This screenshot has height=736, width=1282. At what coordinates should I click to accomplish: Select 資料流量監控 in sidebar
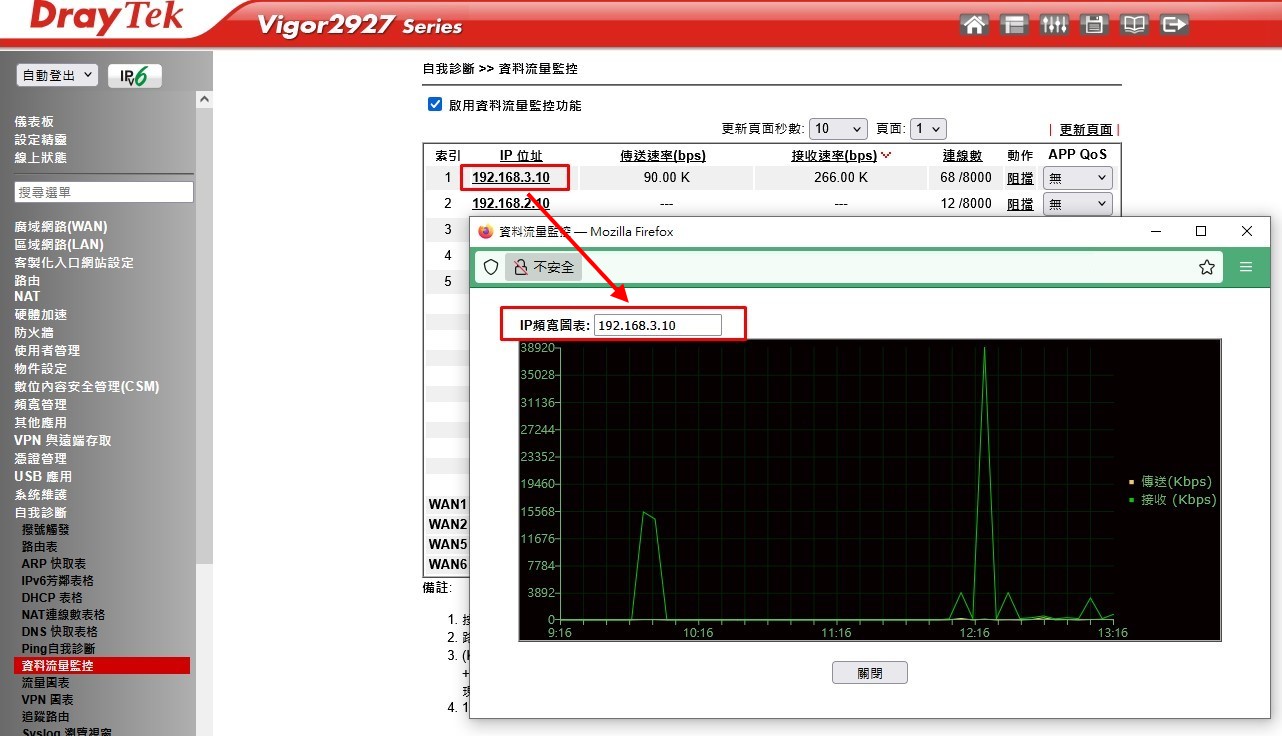(58, 665)
